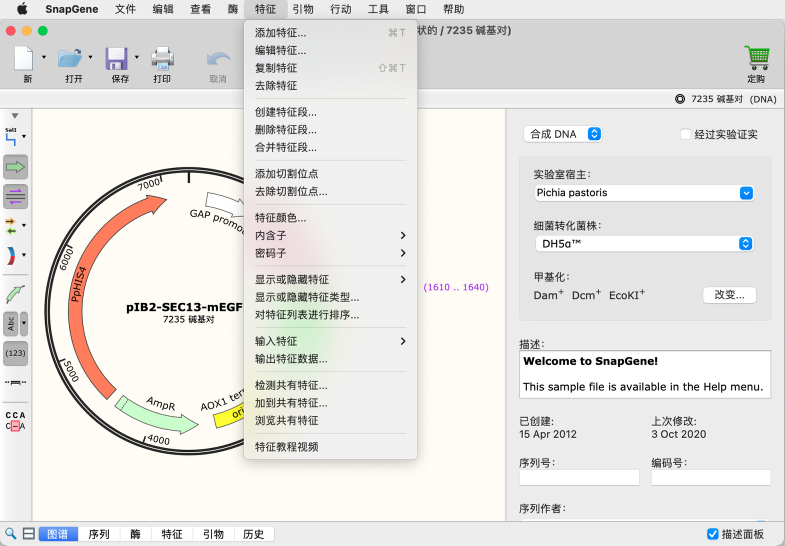Screen dimensions: 785x546
Task: Choose 特征教程视频 menu item
Action: (x=330, y=447)
